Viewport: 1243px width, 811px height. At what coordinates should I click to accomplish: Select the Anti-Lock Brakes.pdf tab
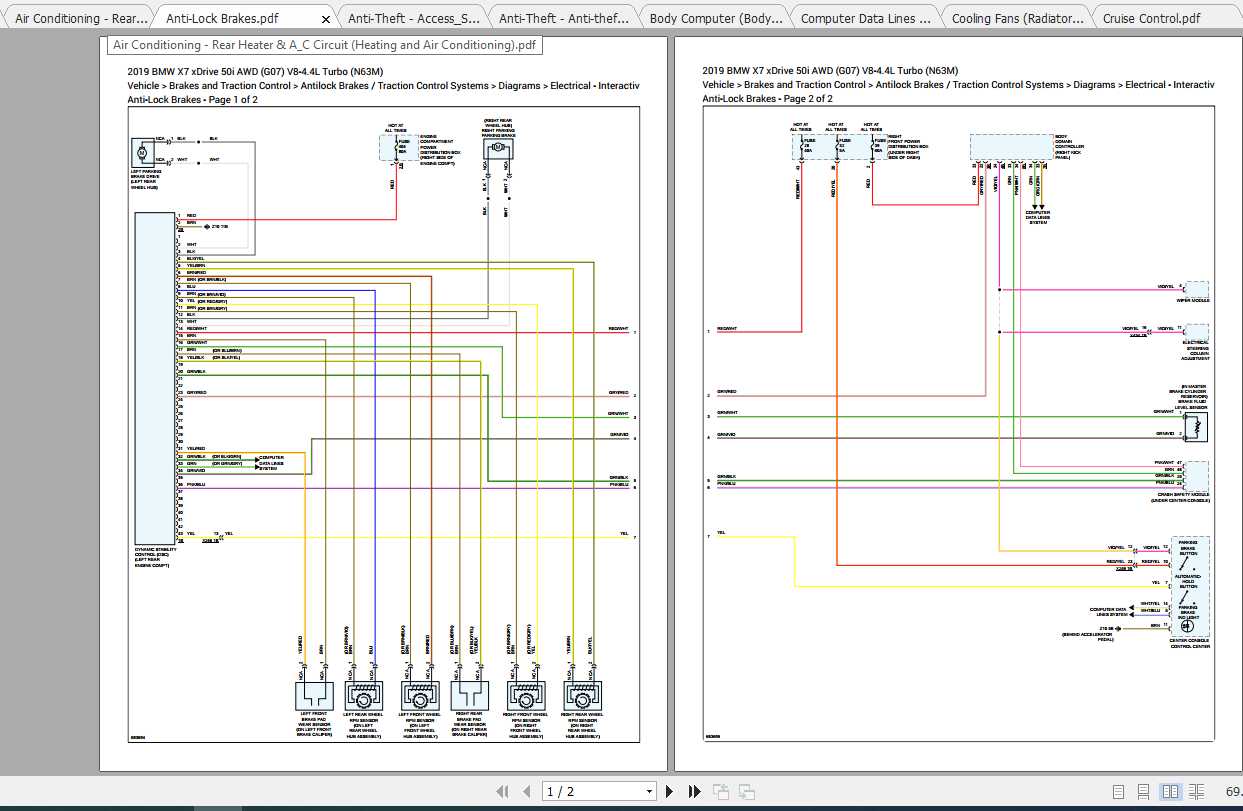pos(222,18)
